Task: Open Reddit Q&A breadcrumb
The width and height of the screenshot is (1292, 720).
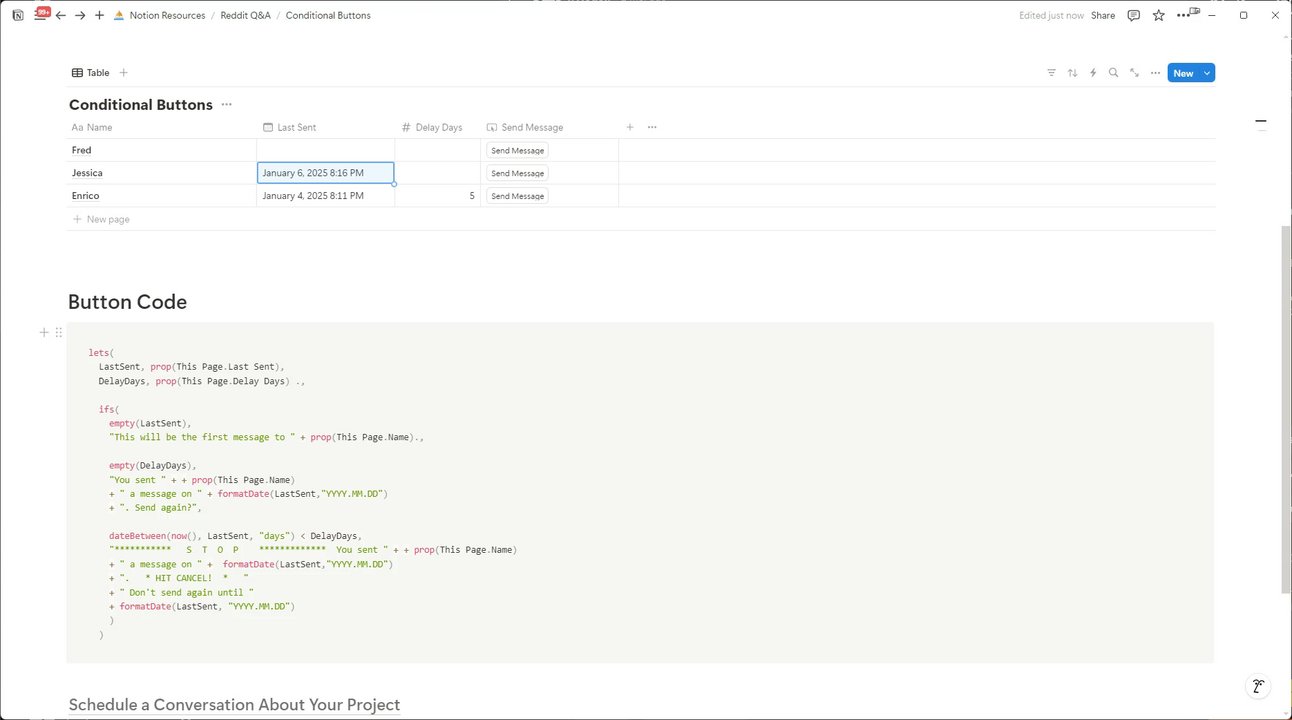Action: click(x=245, y=16)
